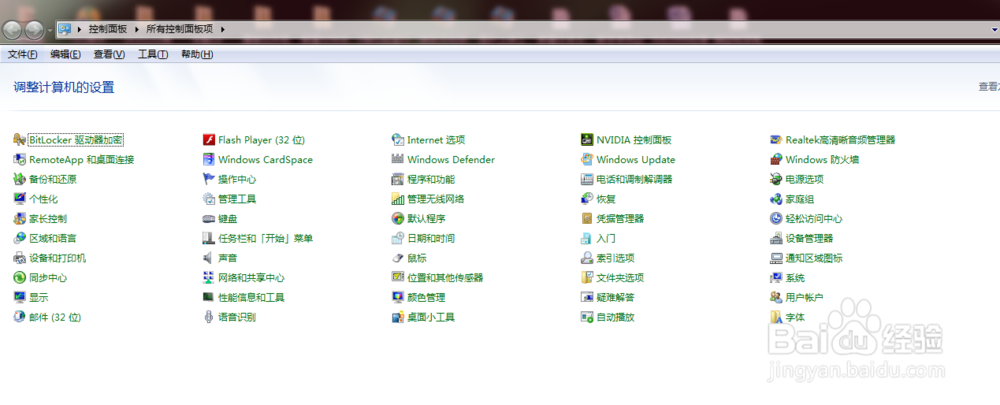Open the 语音识别 link

[237, 318]
